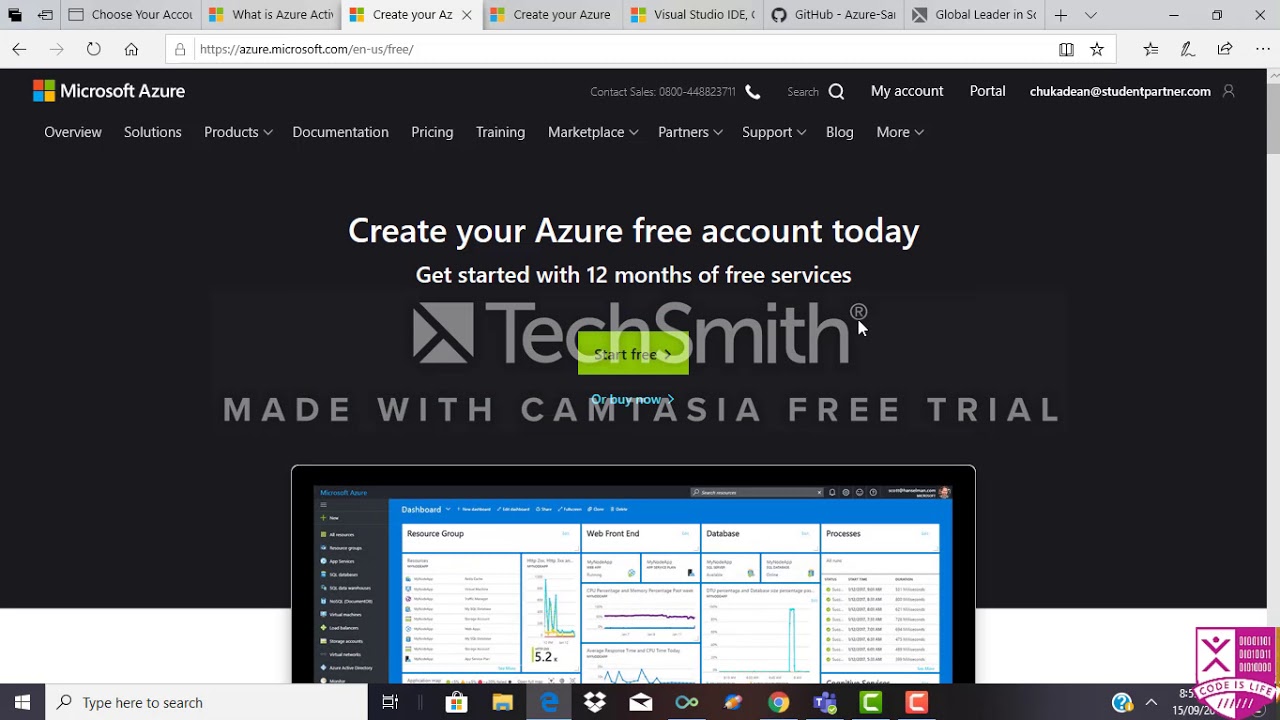Reload the page with refresh icon
The image size is (1280, 720).
(93, 49)
